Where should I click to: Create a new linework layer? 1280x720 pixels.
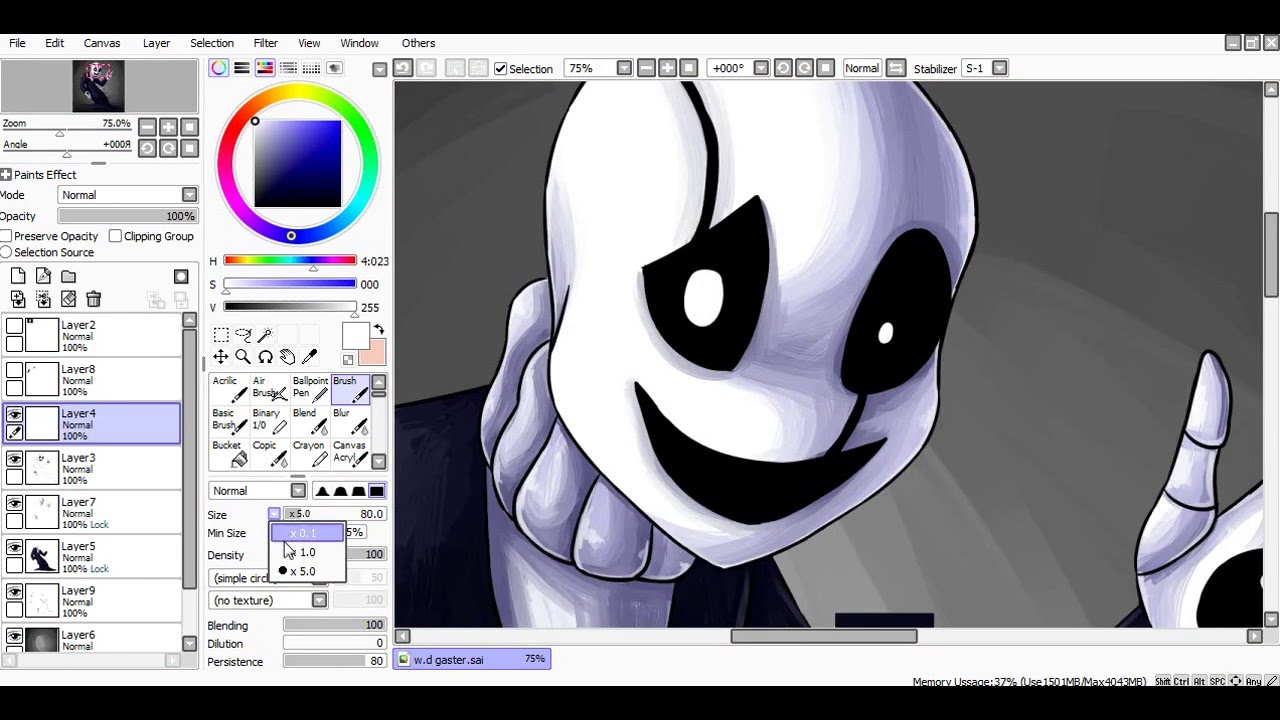tap(43, 277)
